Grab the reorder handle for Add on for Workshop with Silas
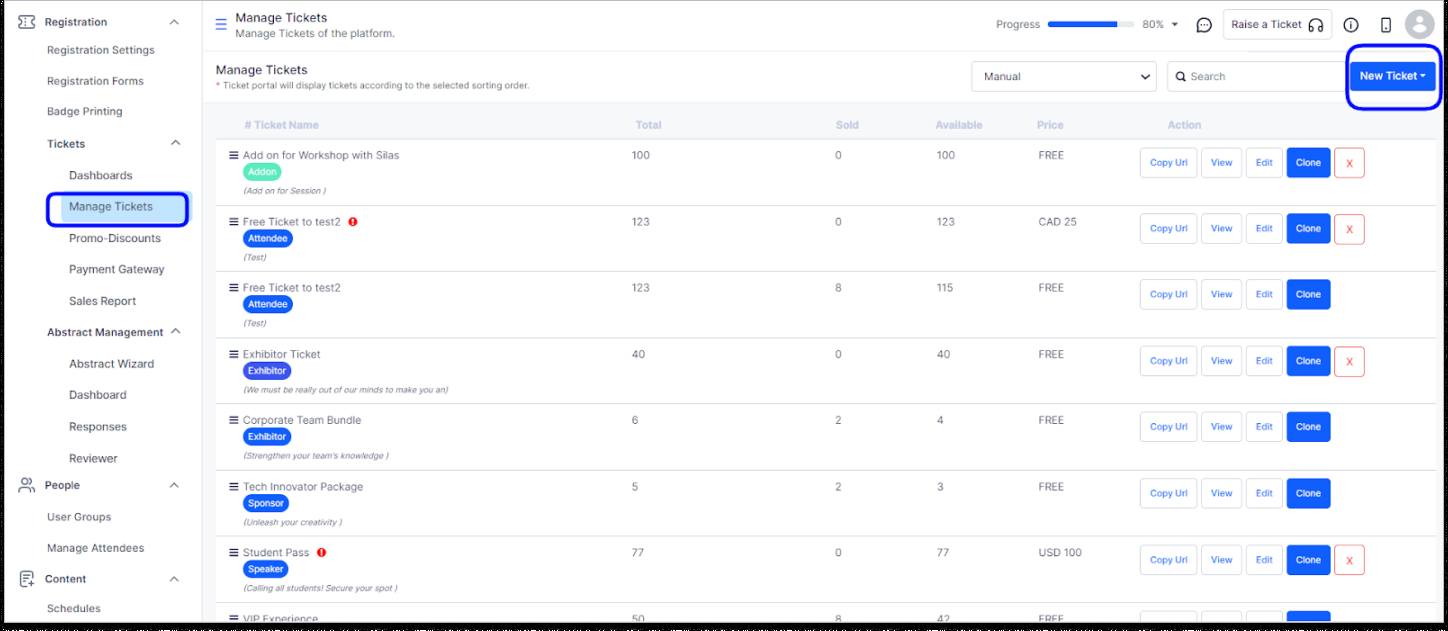This screenshot has height=631, width=1448. (x=233, y=155)
